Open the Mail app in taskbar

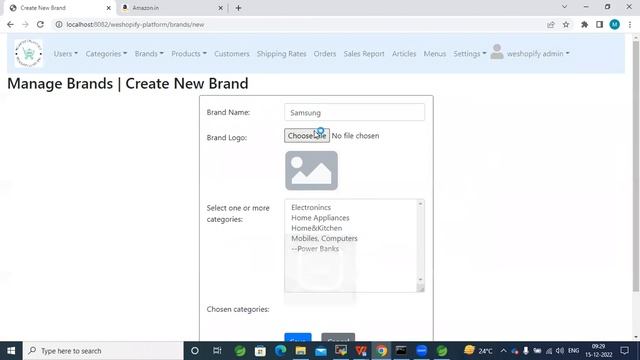point(321,351)
